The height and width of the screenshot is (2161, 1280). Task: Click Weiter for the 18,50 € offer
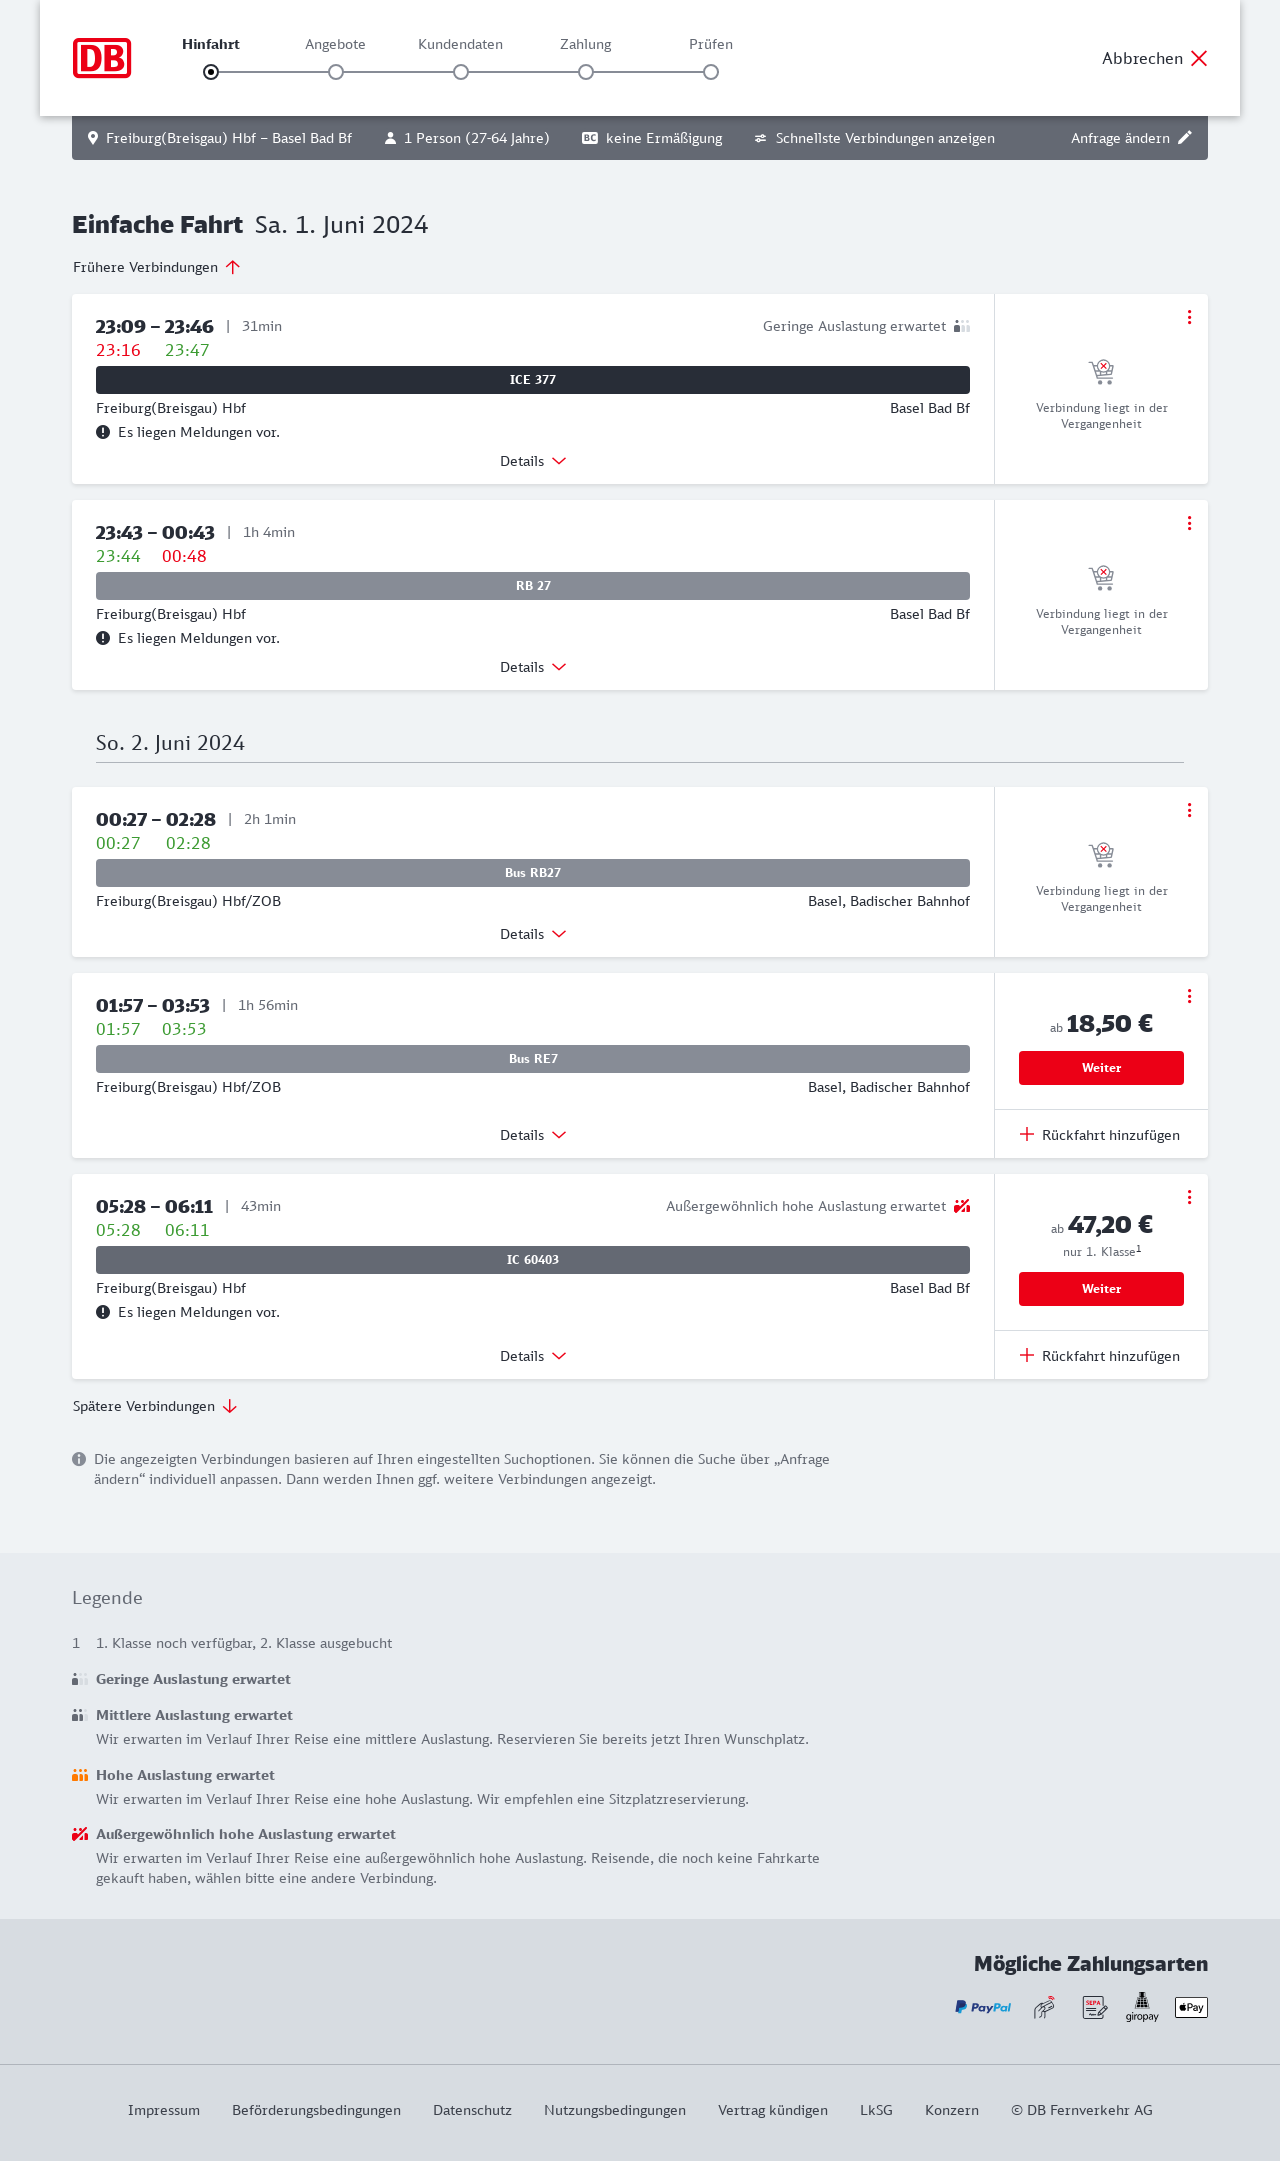(1101, 1068)
